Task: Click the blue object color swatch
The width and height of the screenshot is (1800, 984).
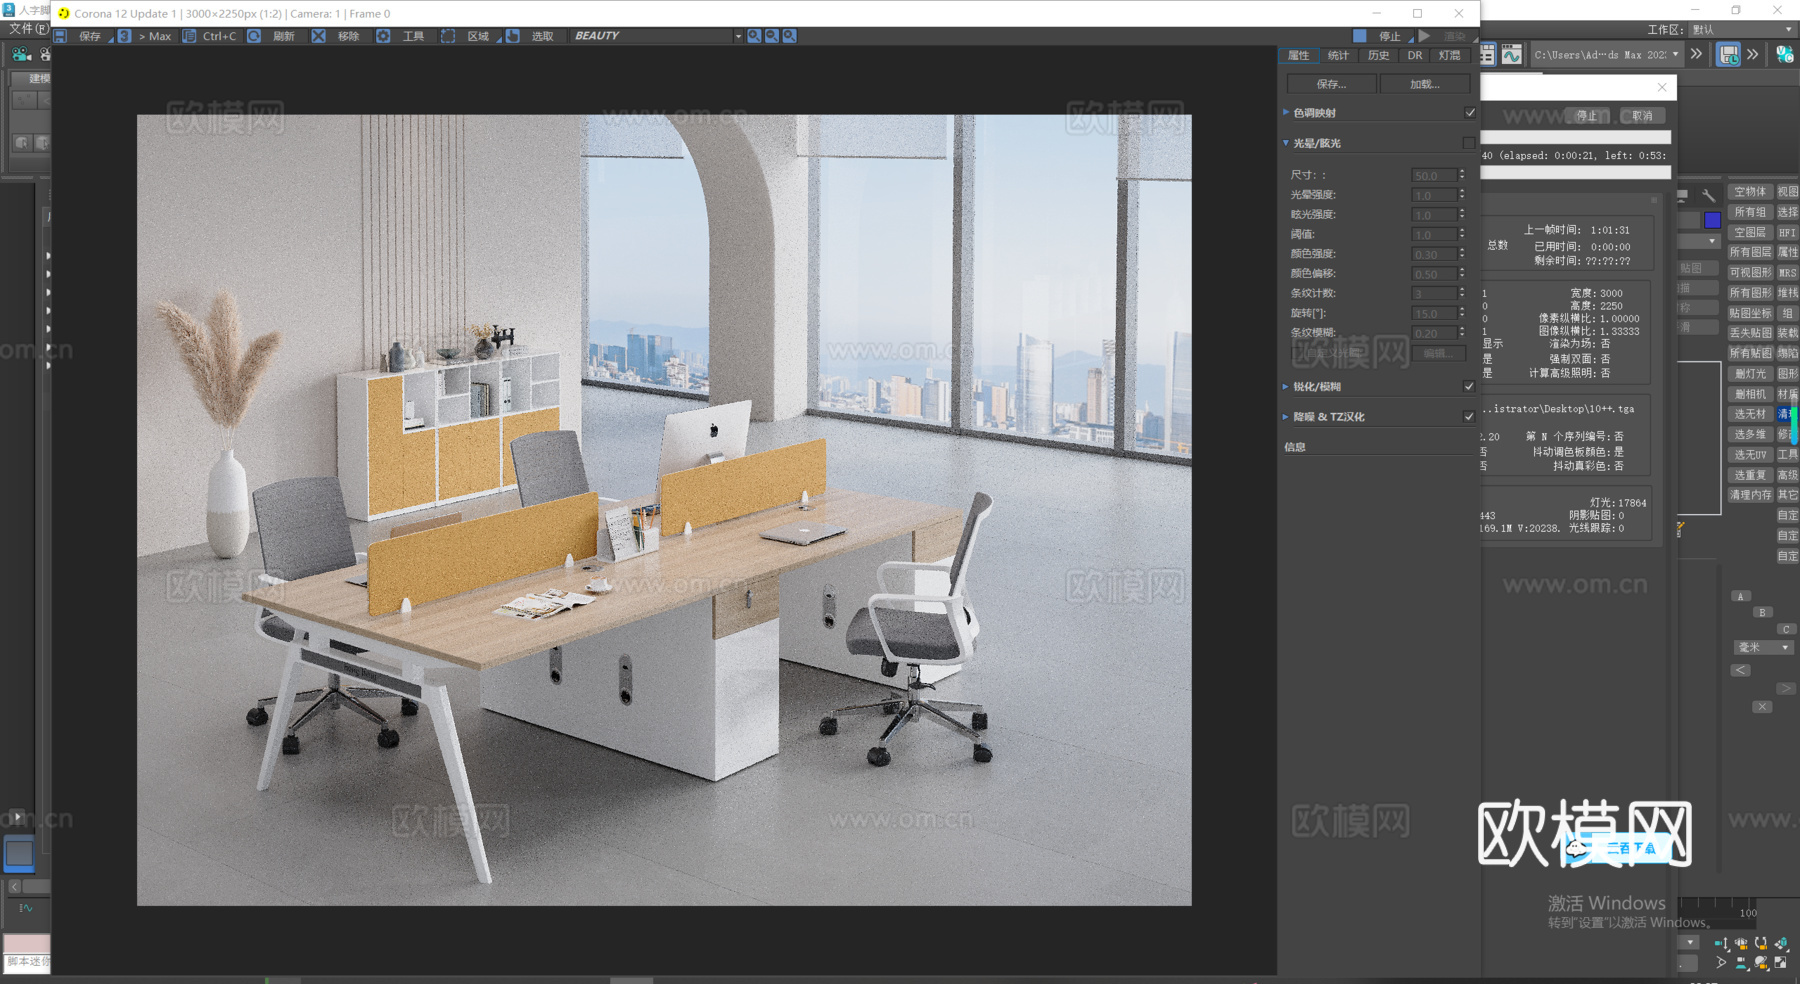Action: (1712, 219)
